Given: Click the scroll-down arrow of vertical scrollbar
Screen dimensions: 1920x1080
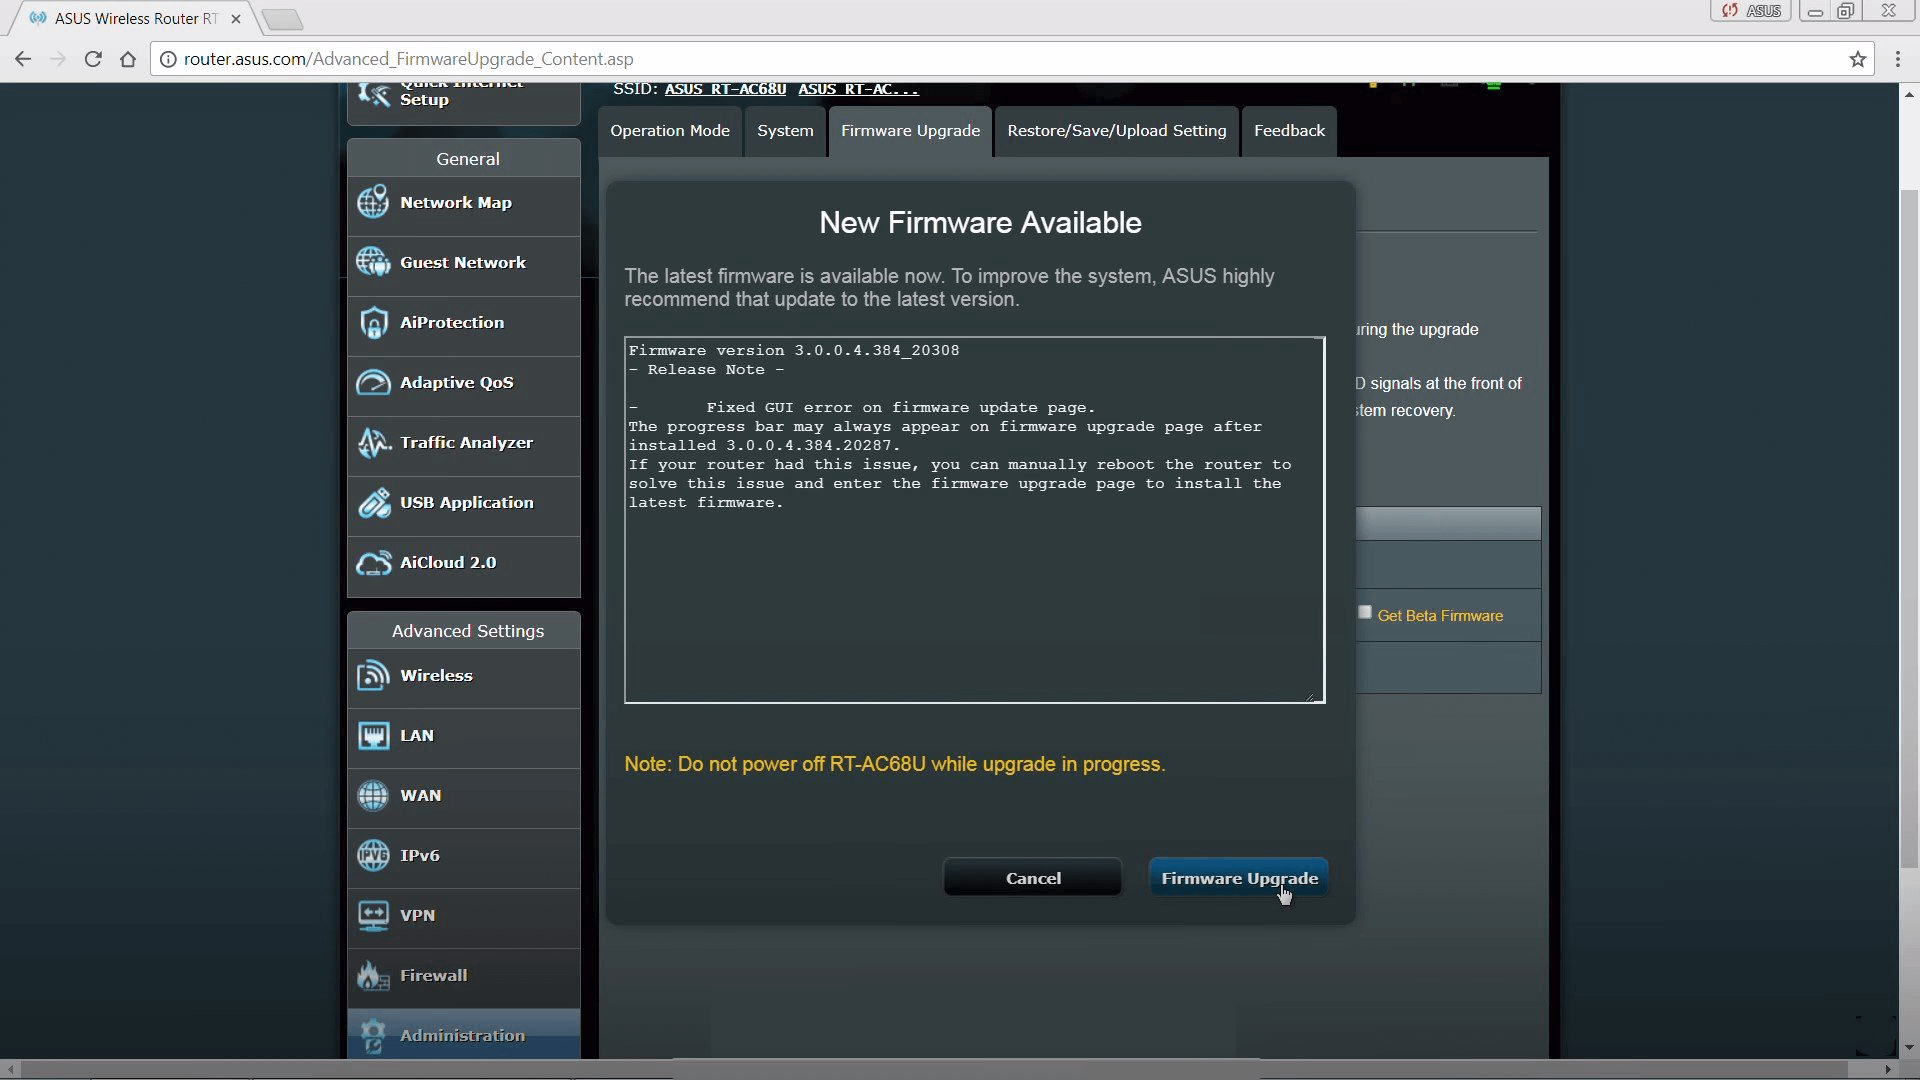Looking at the screenshot, I should point(1909,1048).
